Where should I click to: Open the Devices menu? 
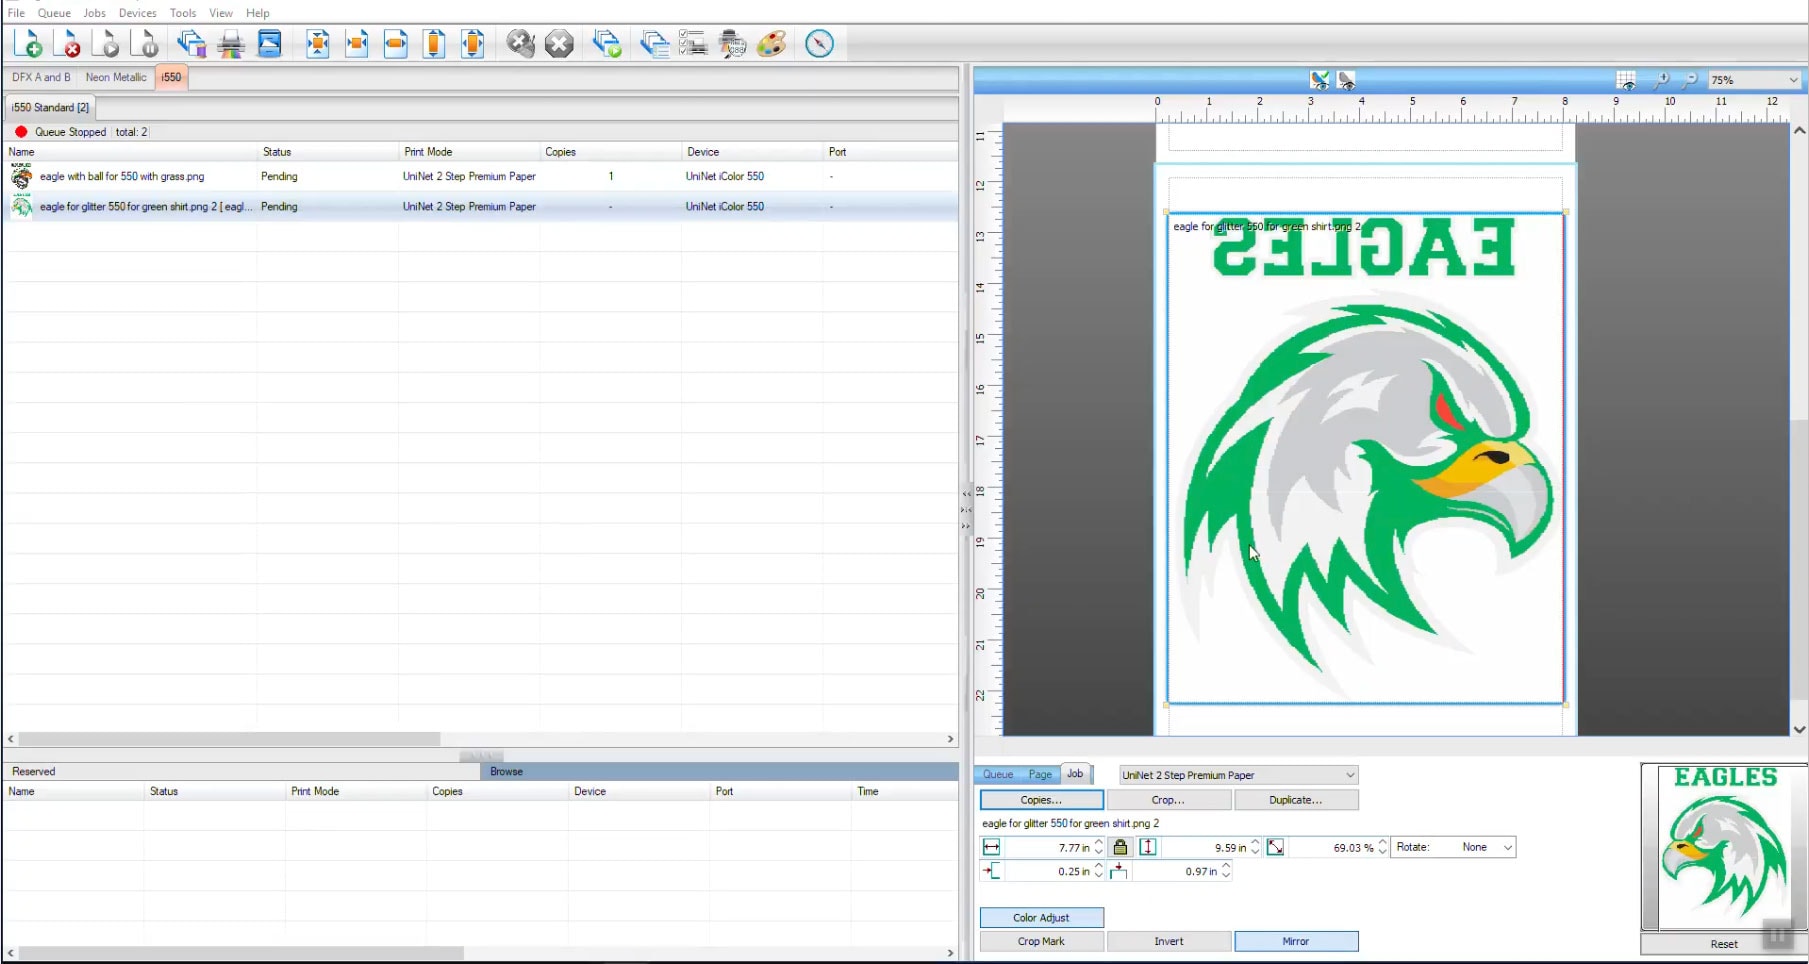coord(137,13)
